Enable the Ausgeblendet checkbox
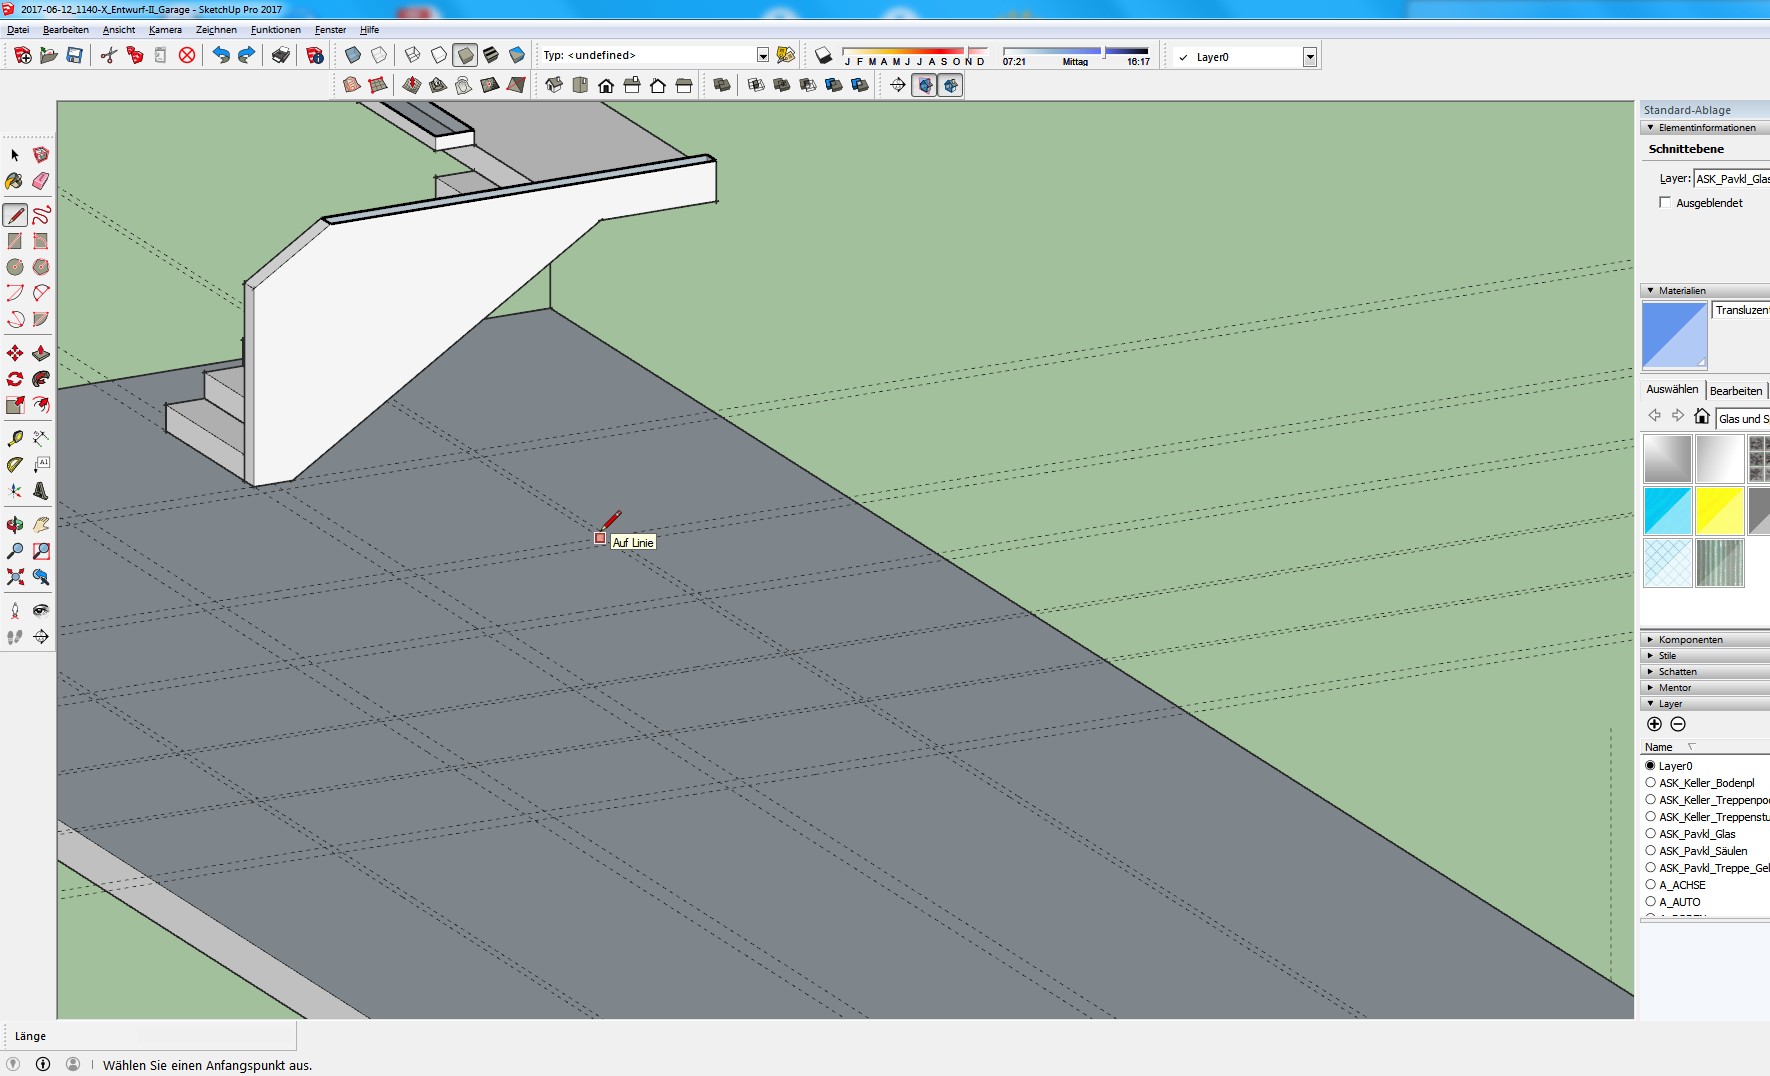The height and width of the screenshot is (1076, 1770). pos(1665,202)
